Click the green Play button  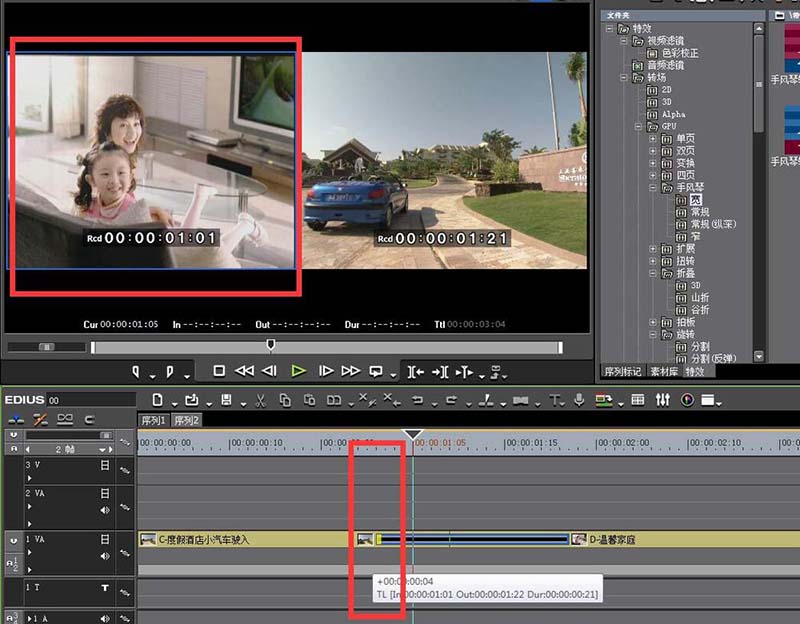[298, 370]
